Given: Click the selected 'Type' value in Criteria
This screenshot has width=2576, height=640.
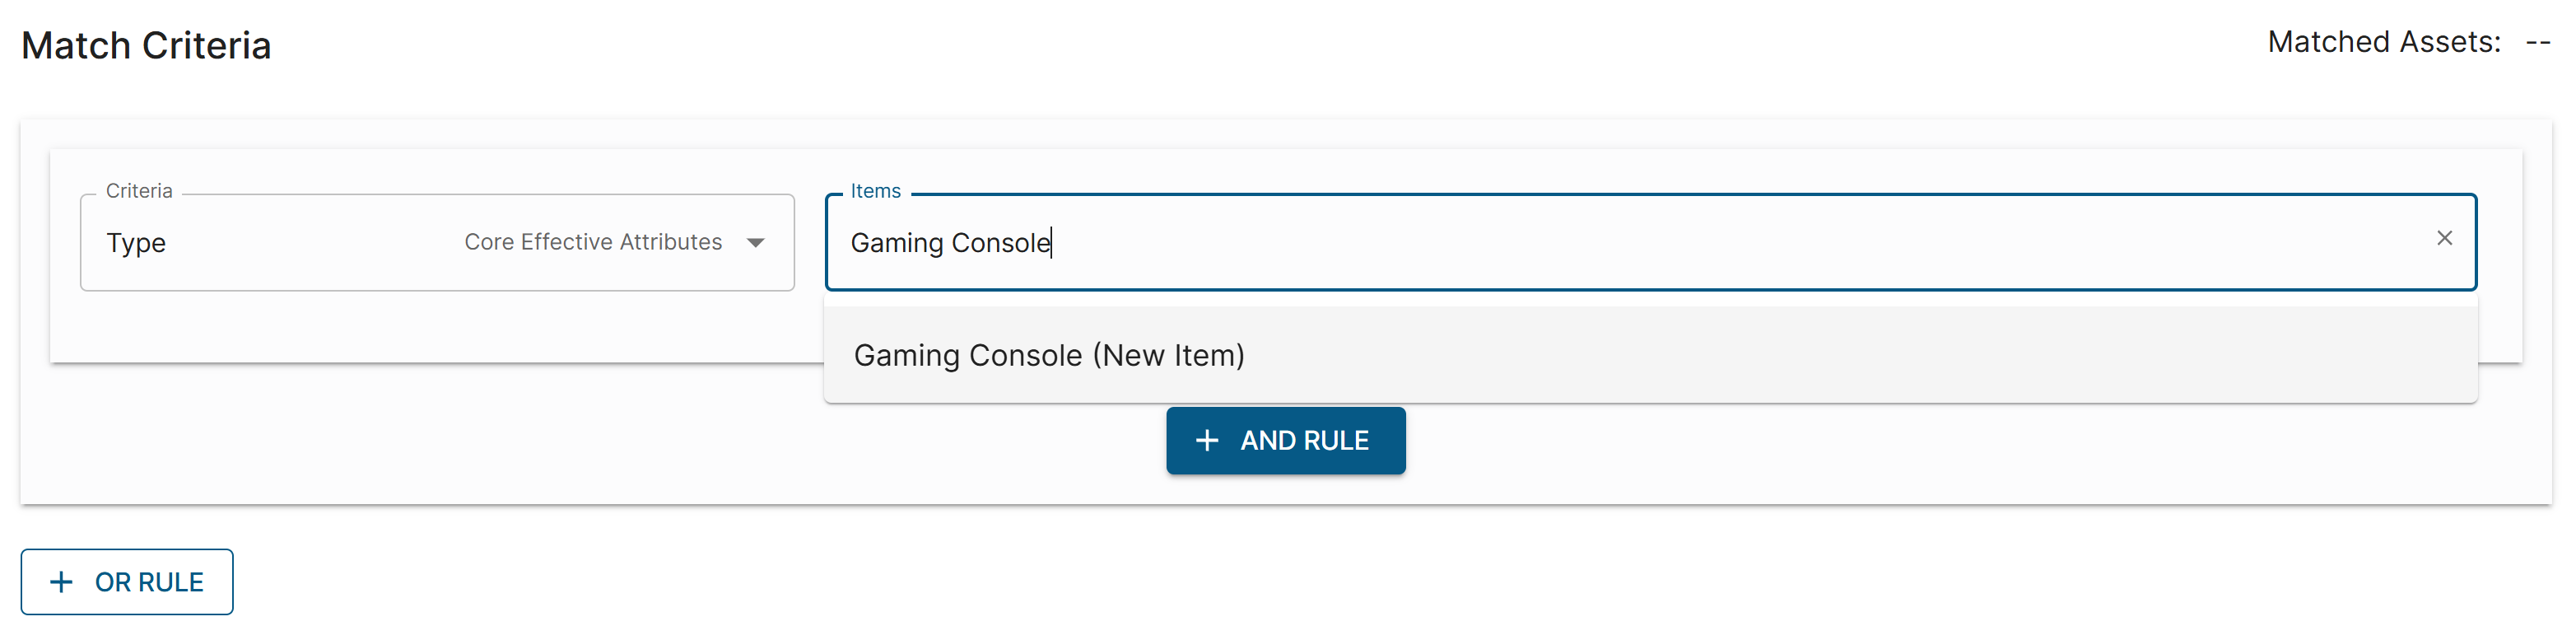Looking at the screenshot, I should [x=136, y=243].
